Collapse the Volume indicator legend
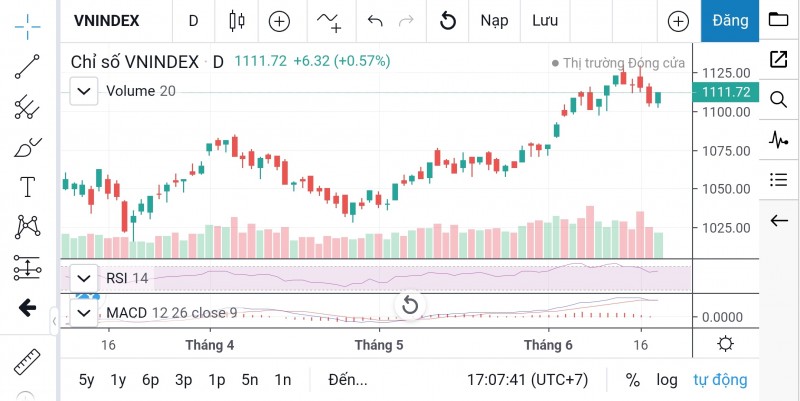This screenshot has width=800, height=401. (84, 91)
